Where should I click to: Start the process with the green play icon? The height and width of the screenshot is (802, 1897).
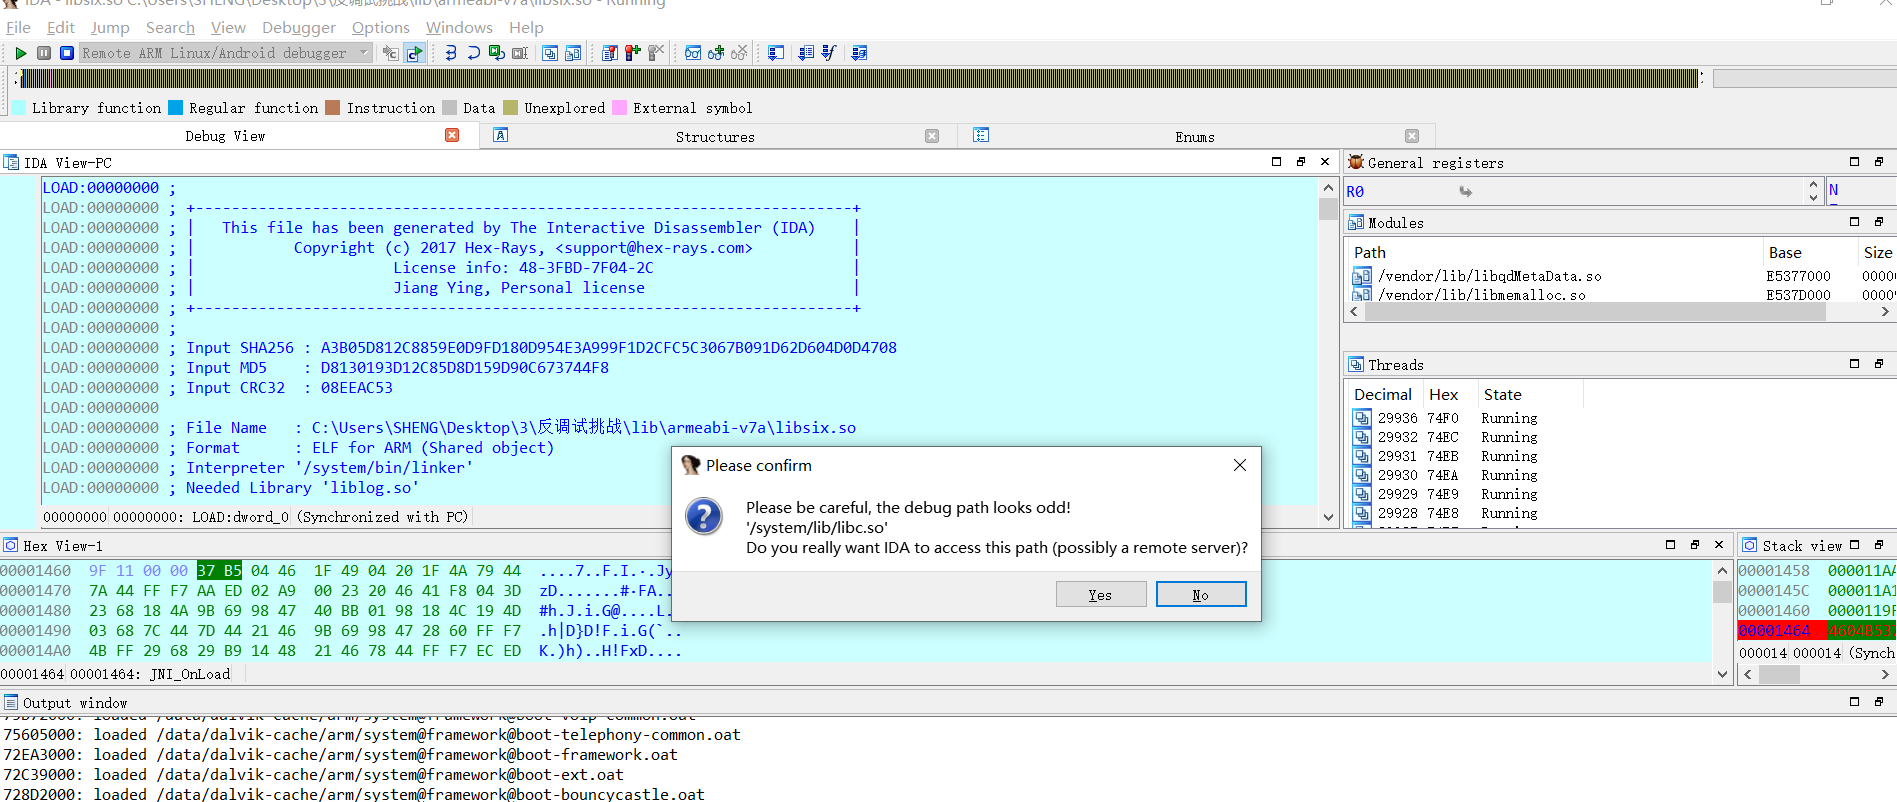20,53
